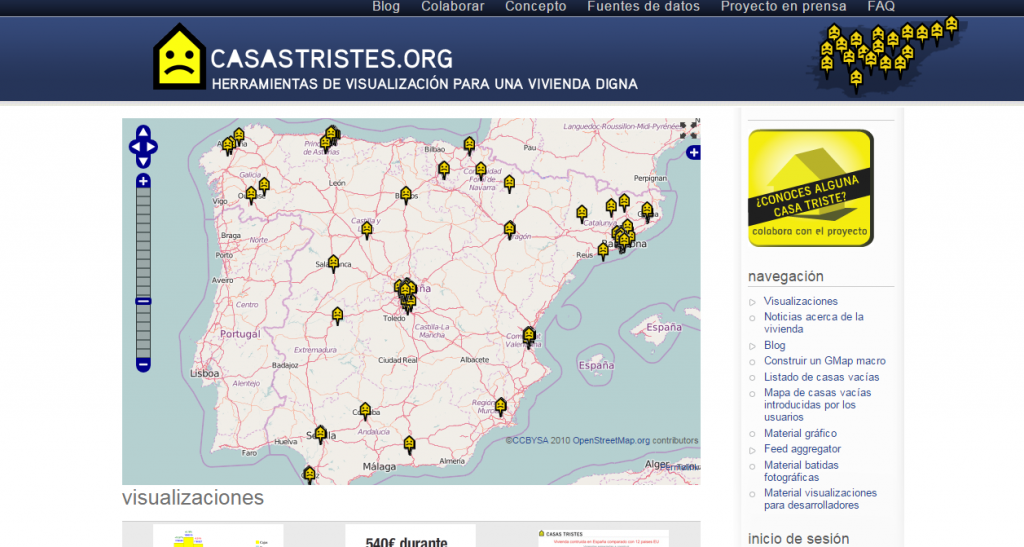This screenshot has height=547, width=1024.
Task: Select the marker between Málaga and Almería
Action: click(x=409, y=445)
